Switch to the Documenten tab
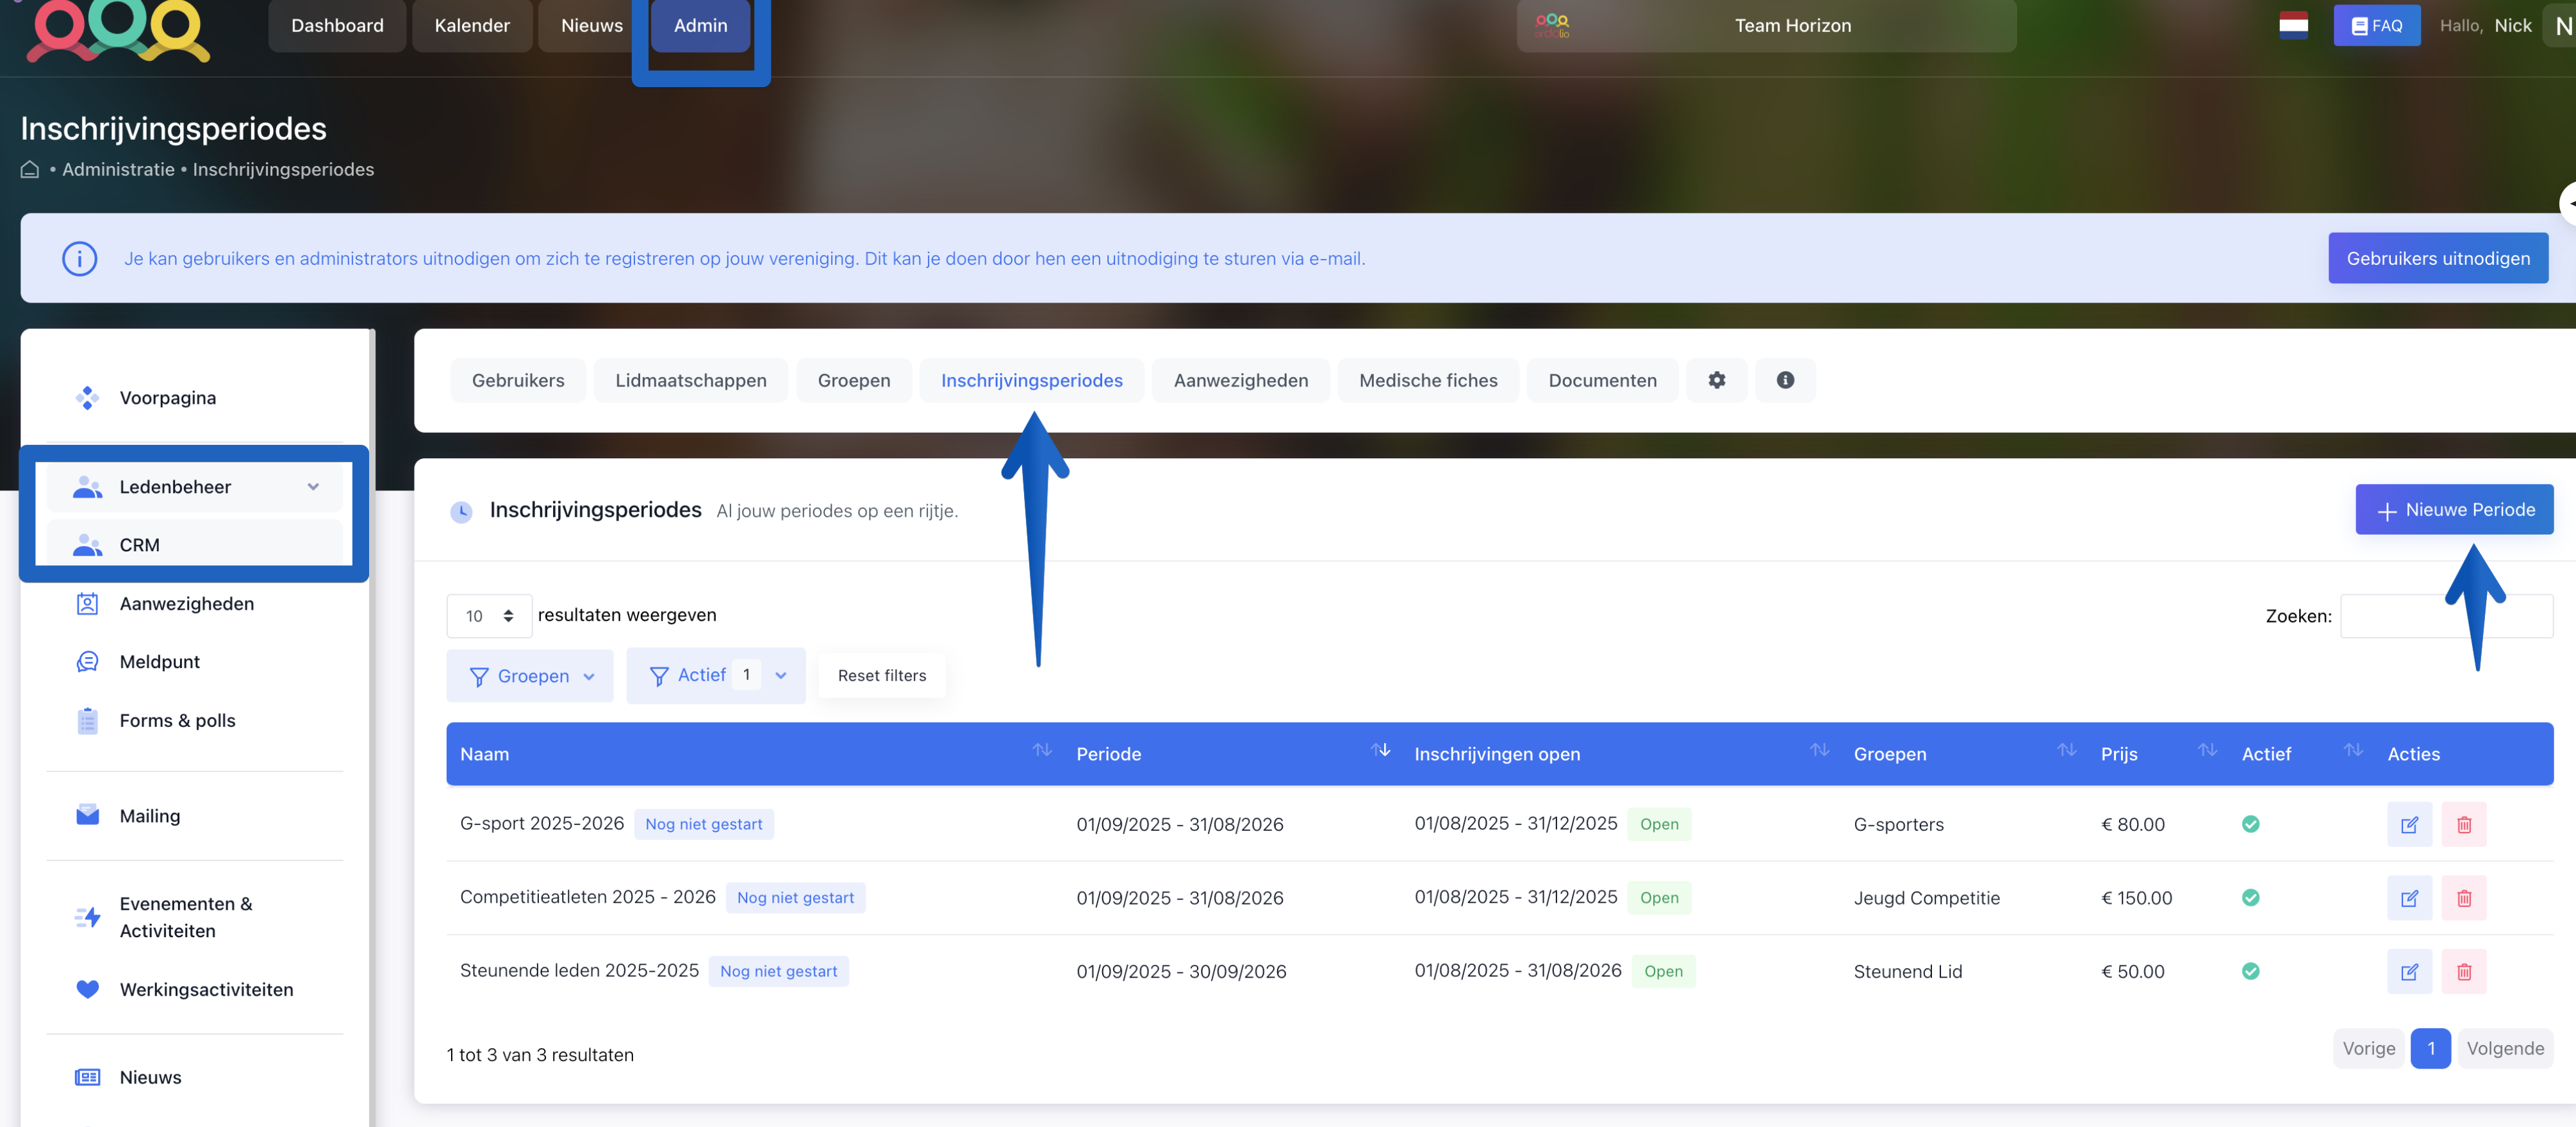 pos(1602,380)
